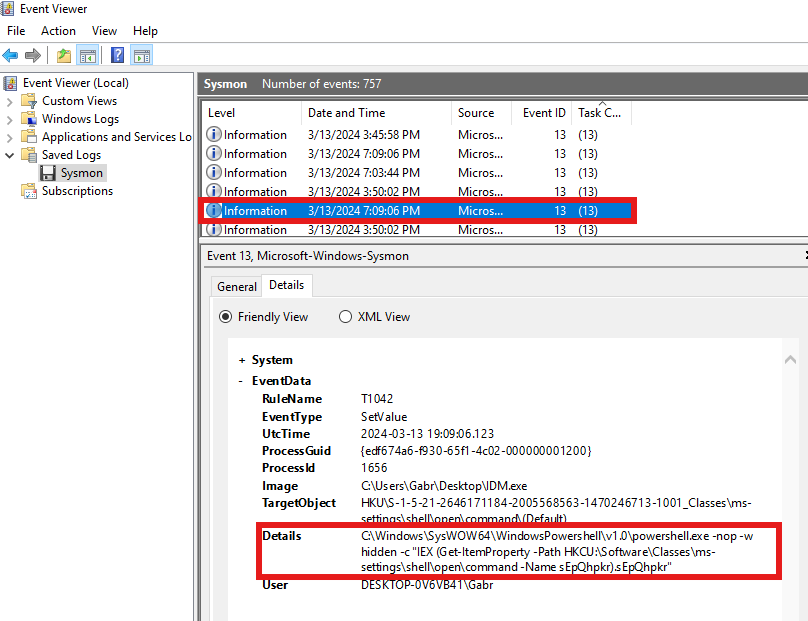
Task: Sort by the Event ID column header
Action: click(x=542, y=113)
